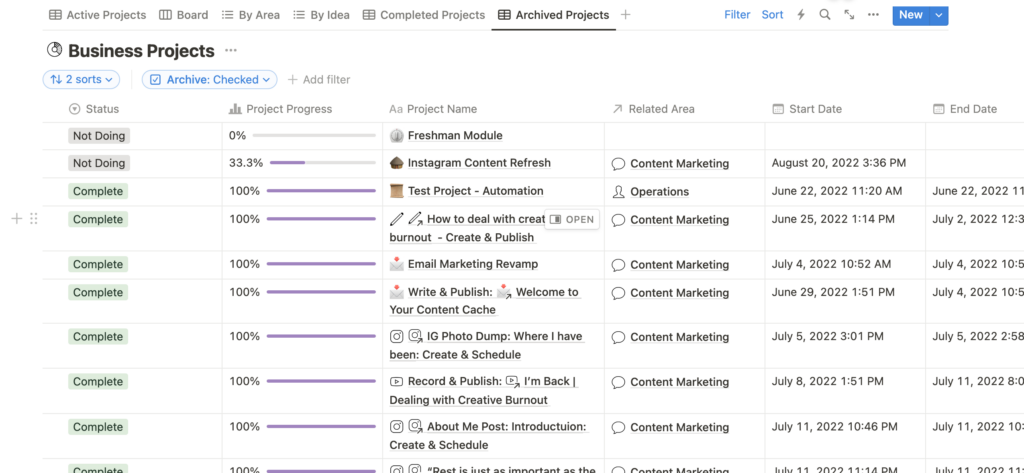Expand the 2 sorts dropdown
The width and height of the screenshot is (1024, 473).
pyautogui.click(x=82, y=80)
